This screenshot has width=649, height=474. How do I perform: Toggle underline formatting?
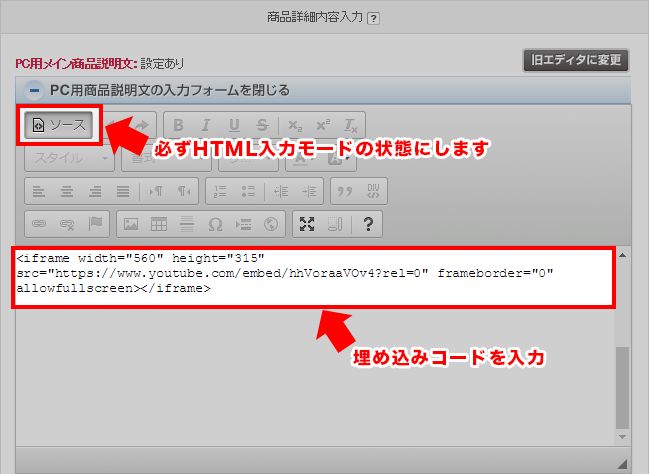pos(234,125)
